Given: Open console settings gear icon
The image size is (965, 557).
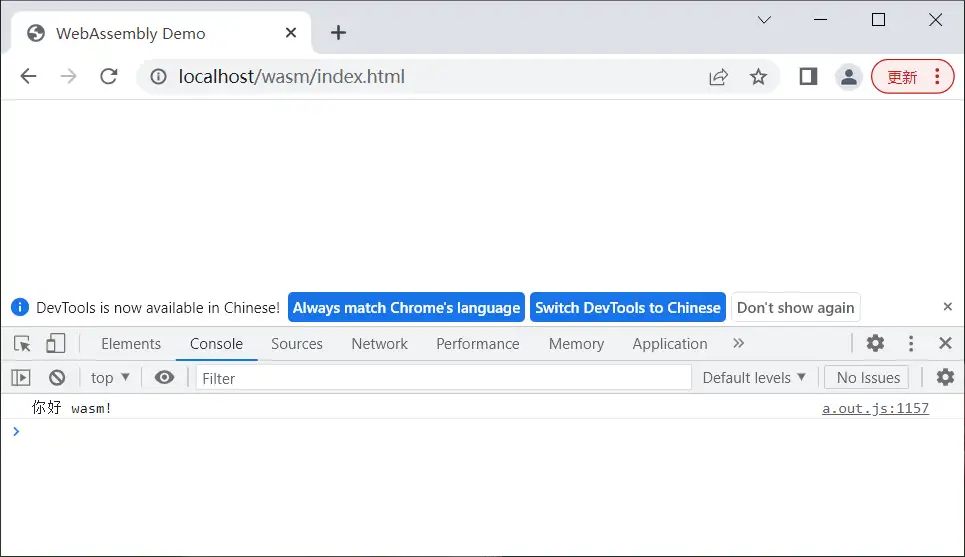Looking at the screenshot, I should click(944, 378).
